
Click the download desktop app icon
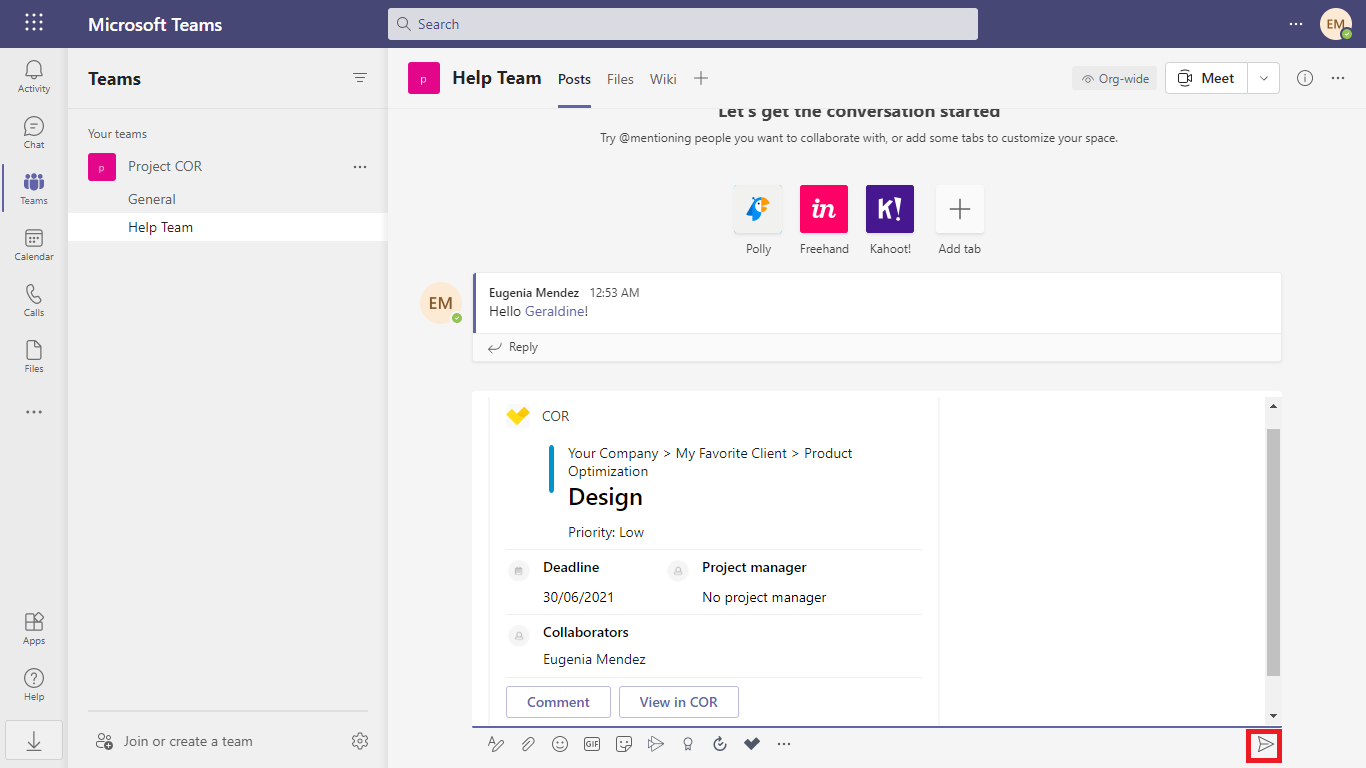(x=34, y=741)
